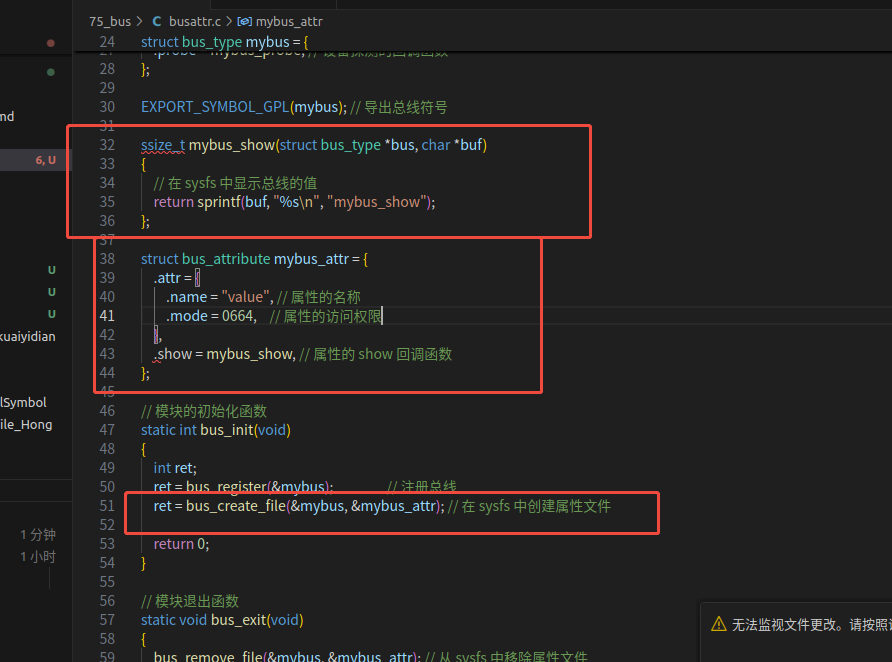Click 'int ret;' on line 49
Image resolution: width=892 pixels, height=662 pixels.
coord(175,468)
